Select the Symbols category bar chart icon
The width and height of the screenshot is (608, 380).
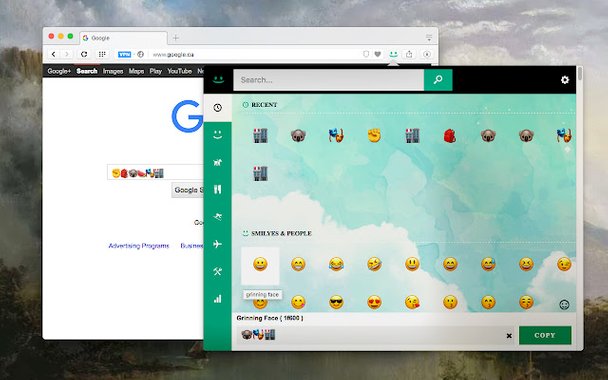point(218,299)
